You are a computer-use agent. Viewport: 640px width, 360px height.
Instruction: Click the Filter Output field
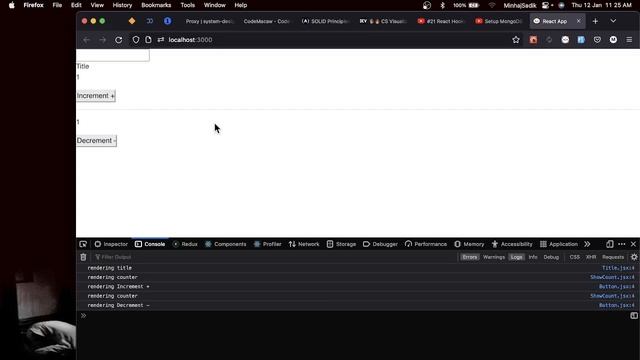(273, 257)
